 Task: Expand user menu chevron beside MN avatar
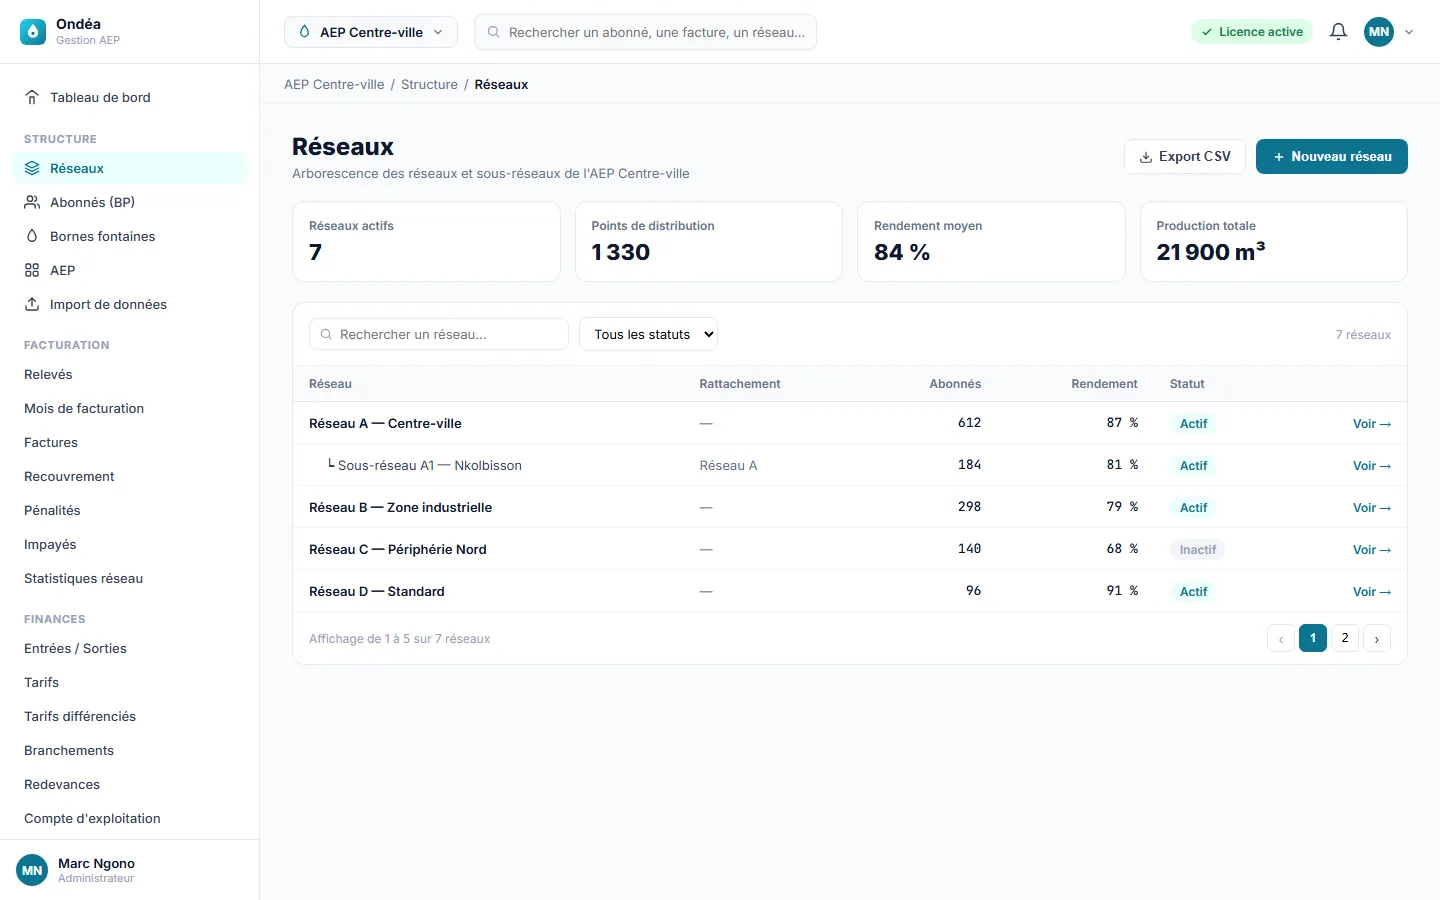click(x=1409, y=32)
